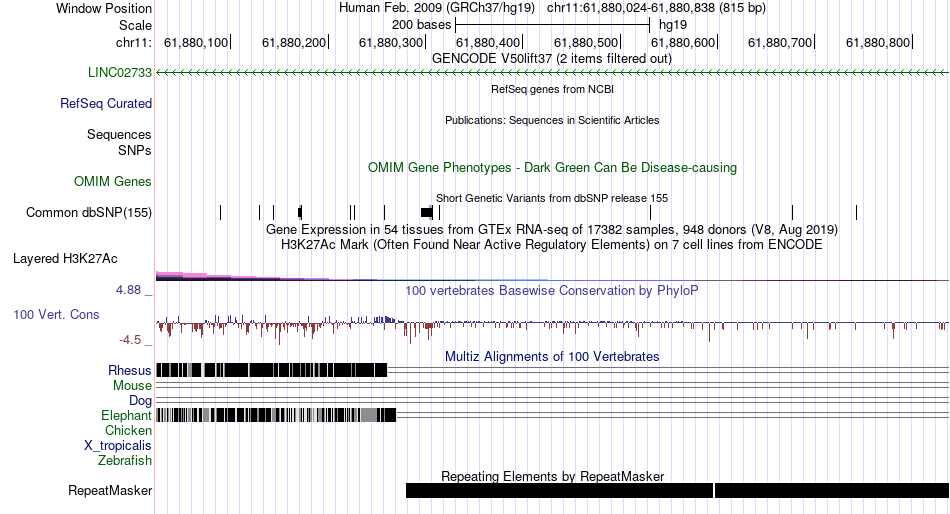Click the Repeating Elements by RepeatMasker title
950x514 pixels.
(552, 476)
